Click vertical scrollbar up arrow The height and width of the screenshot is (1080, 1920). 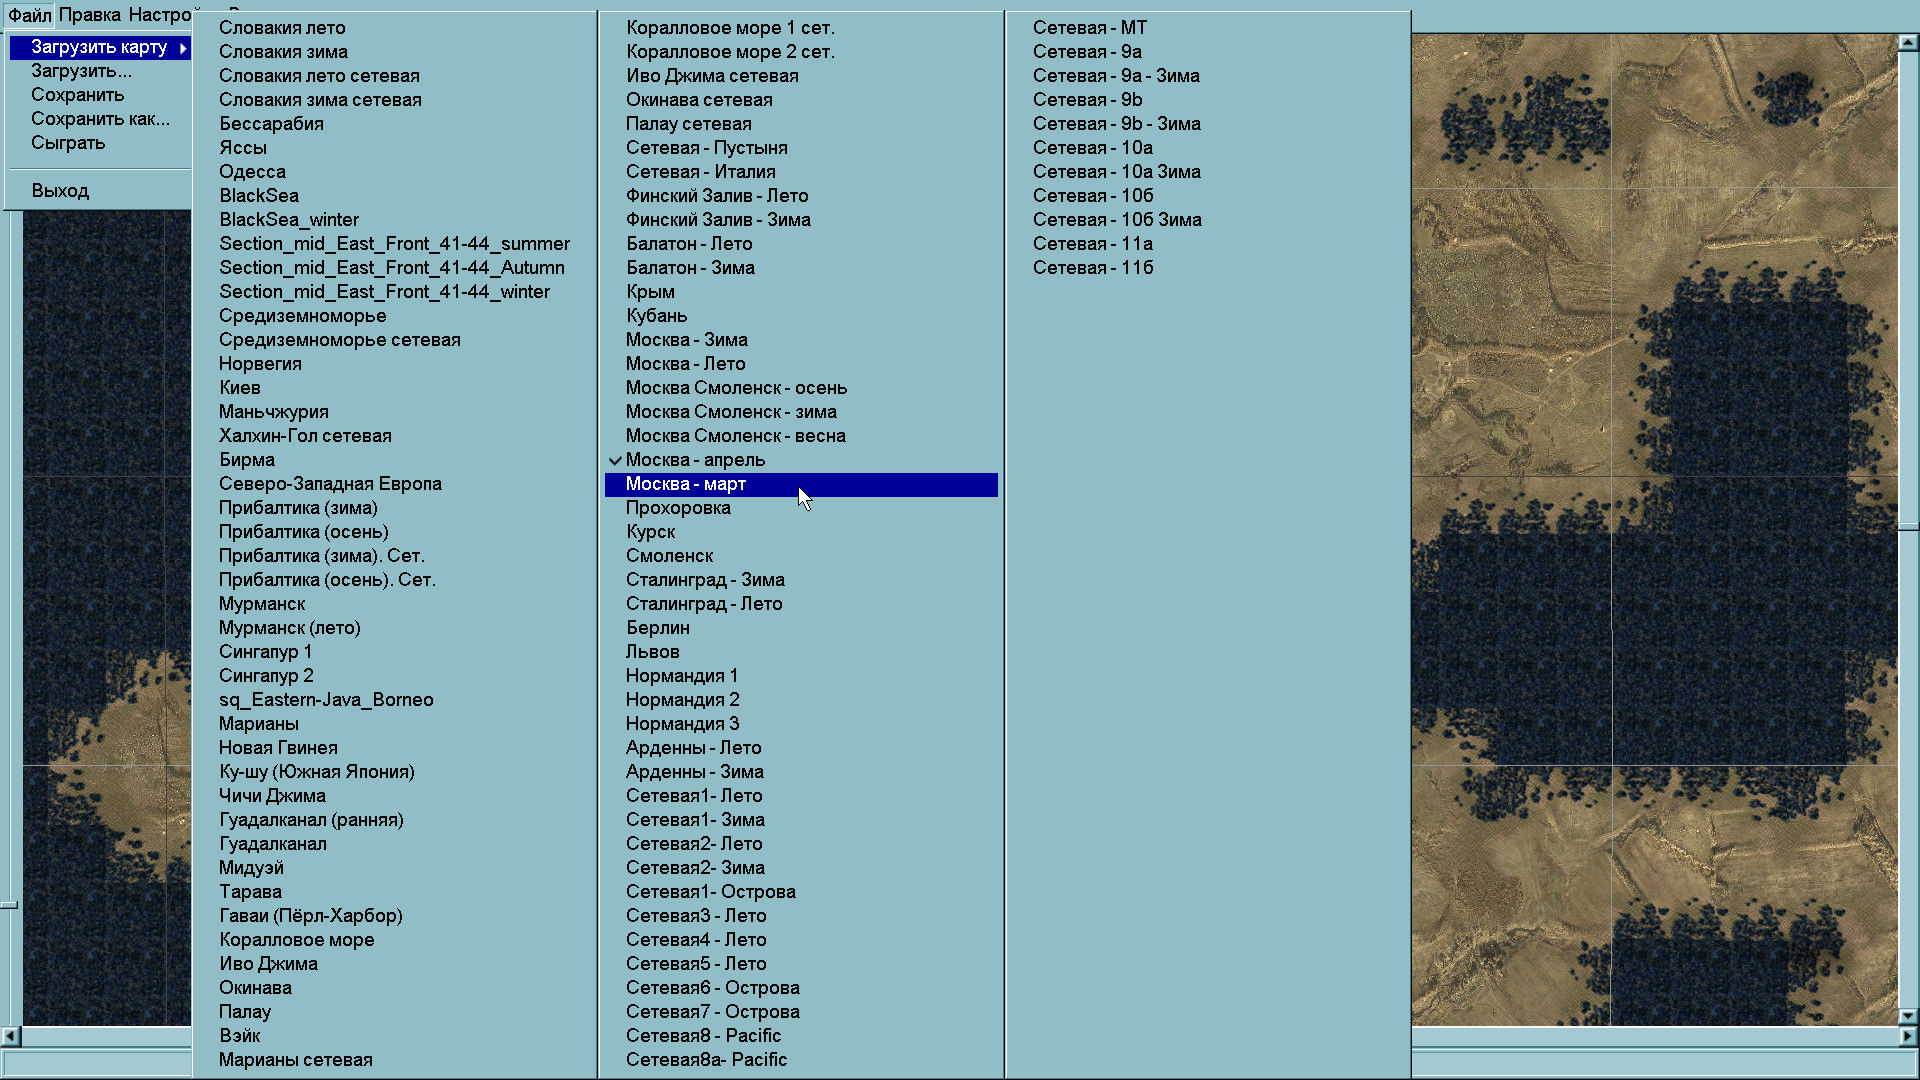[1908, 42]
